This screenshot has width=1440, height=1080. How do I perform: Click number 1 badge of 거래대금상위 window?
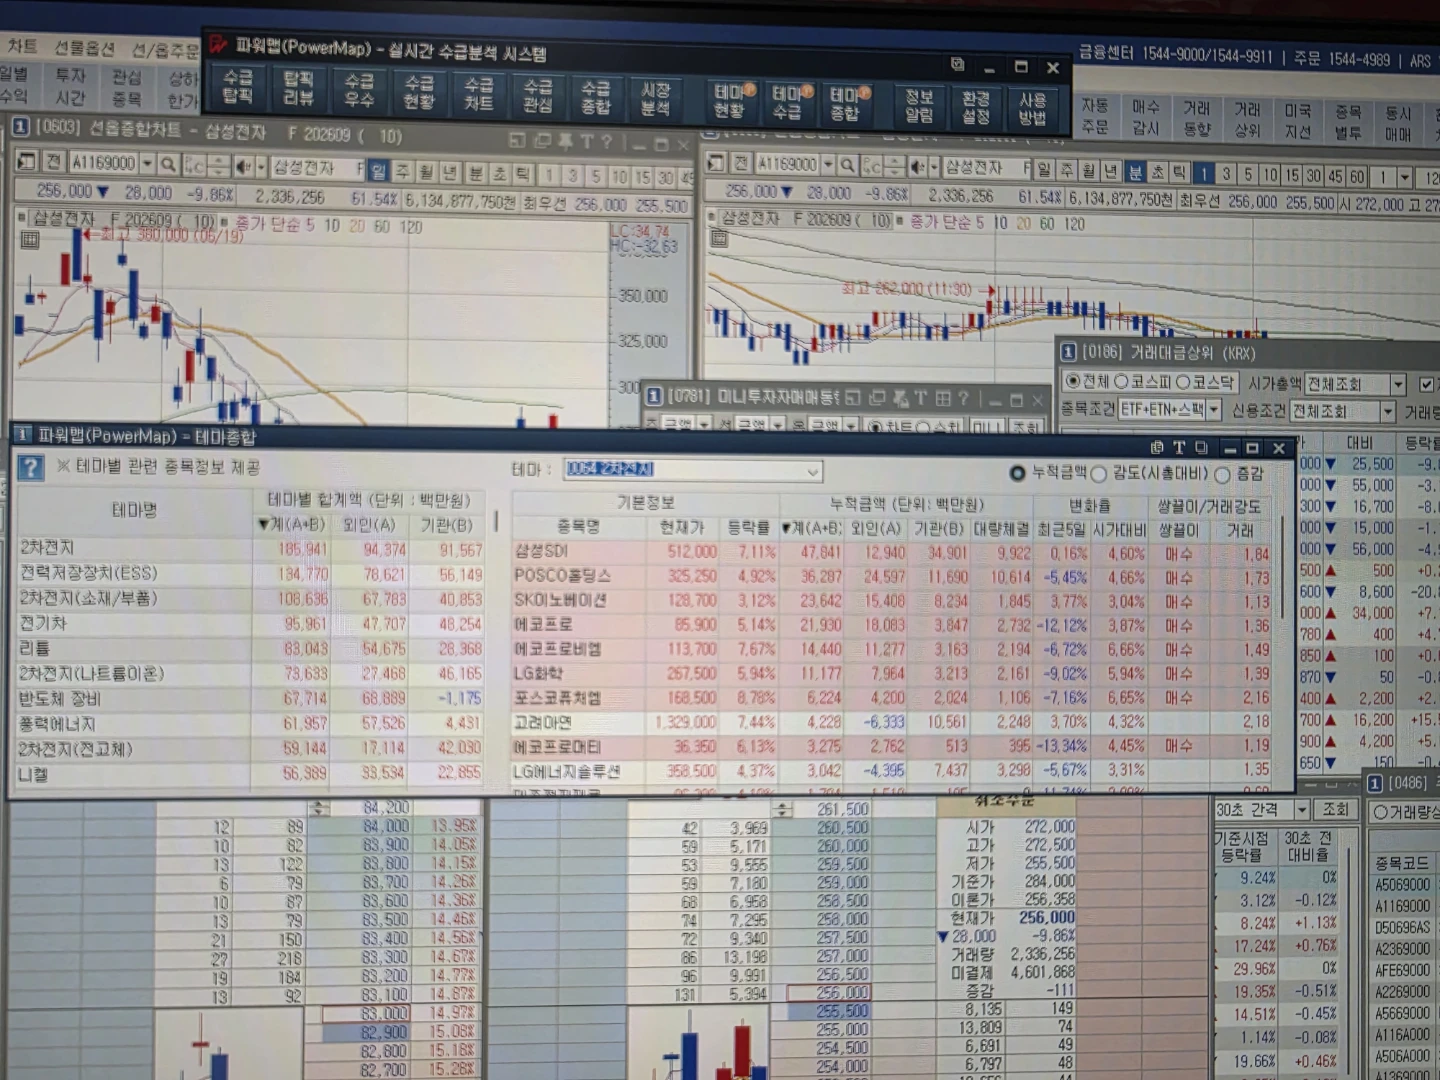point(1068,352)
